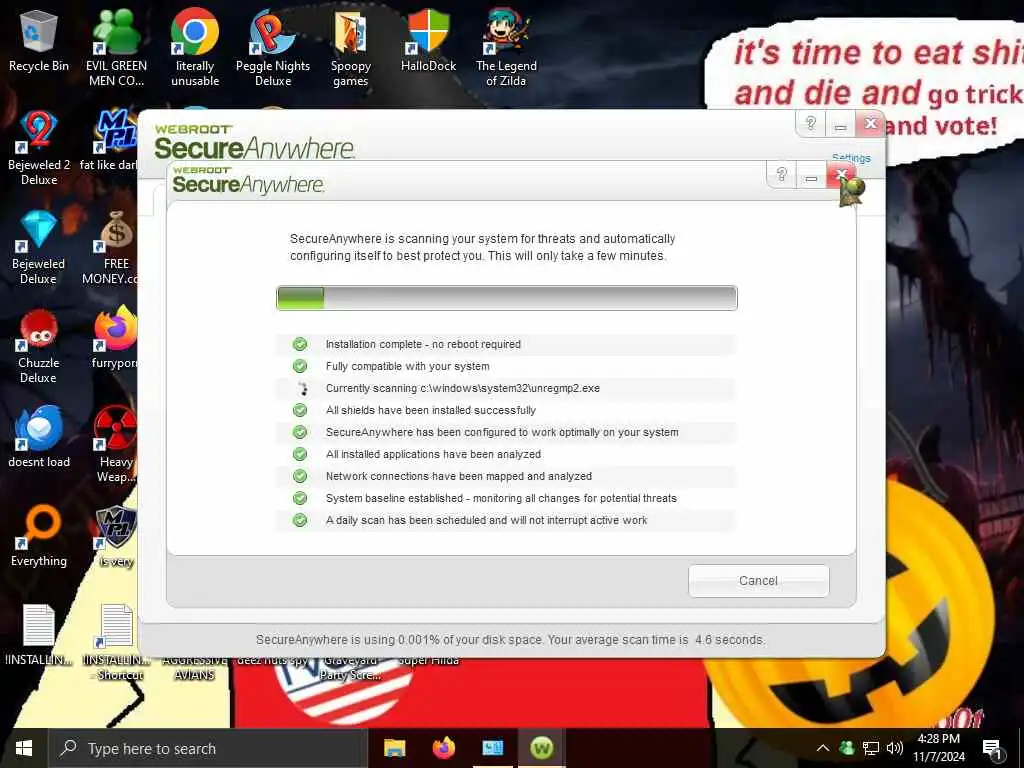The image size is (1024, 768).
Task: Click 'Installation complete - no reboot required' row
Action: [505, 344]
